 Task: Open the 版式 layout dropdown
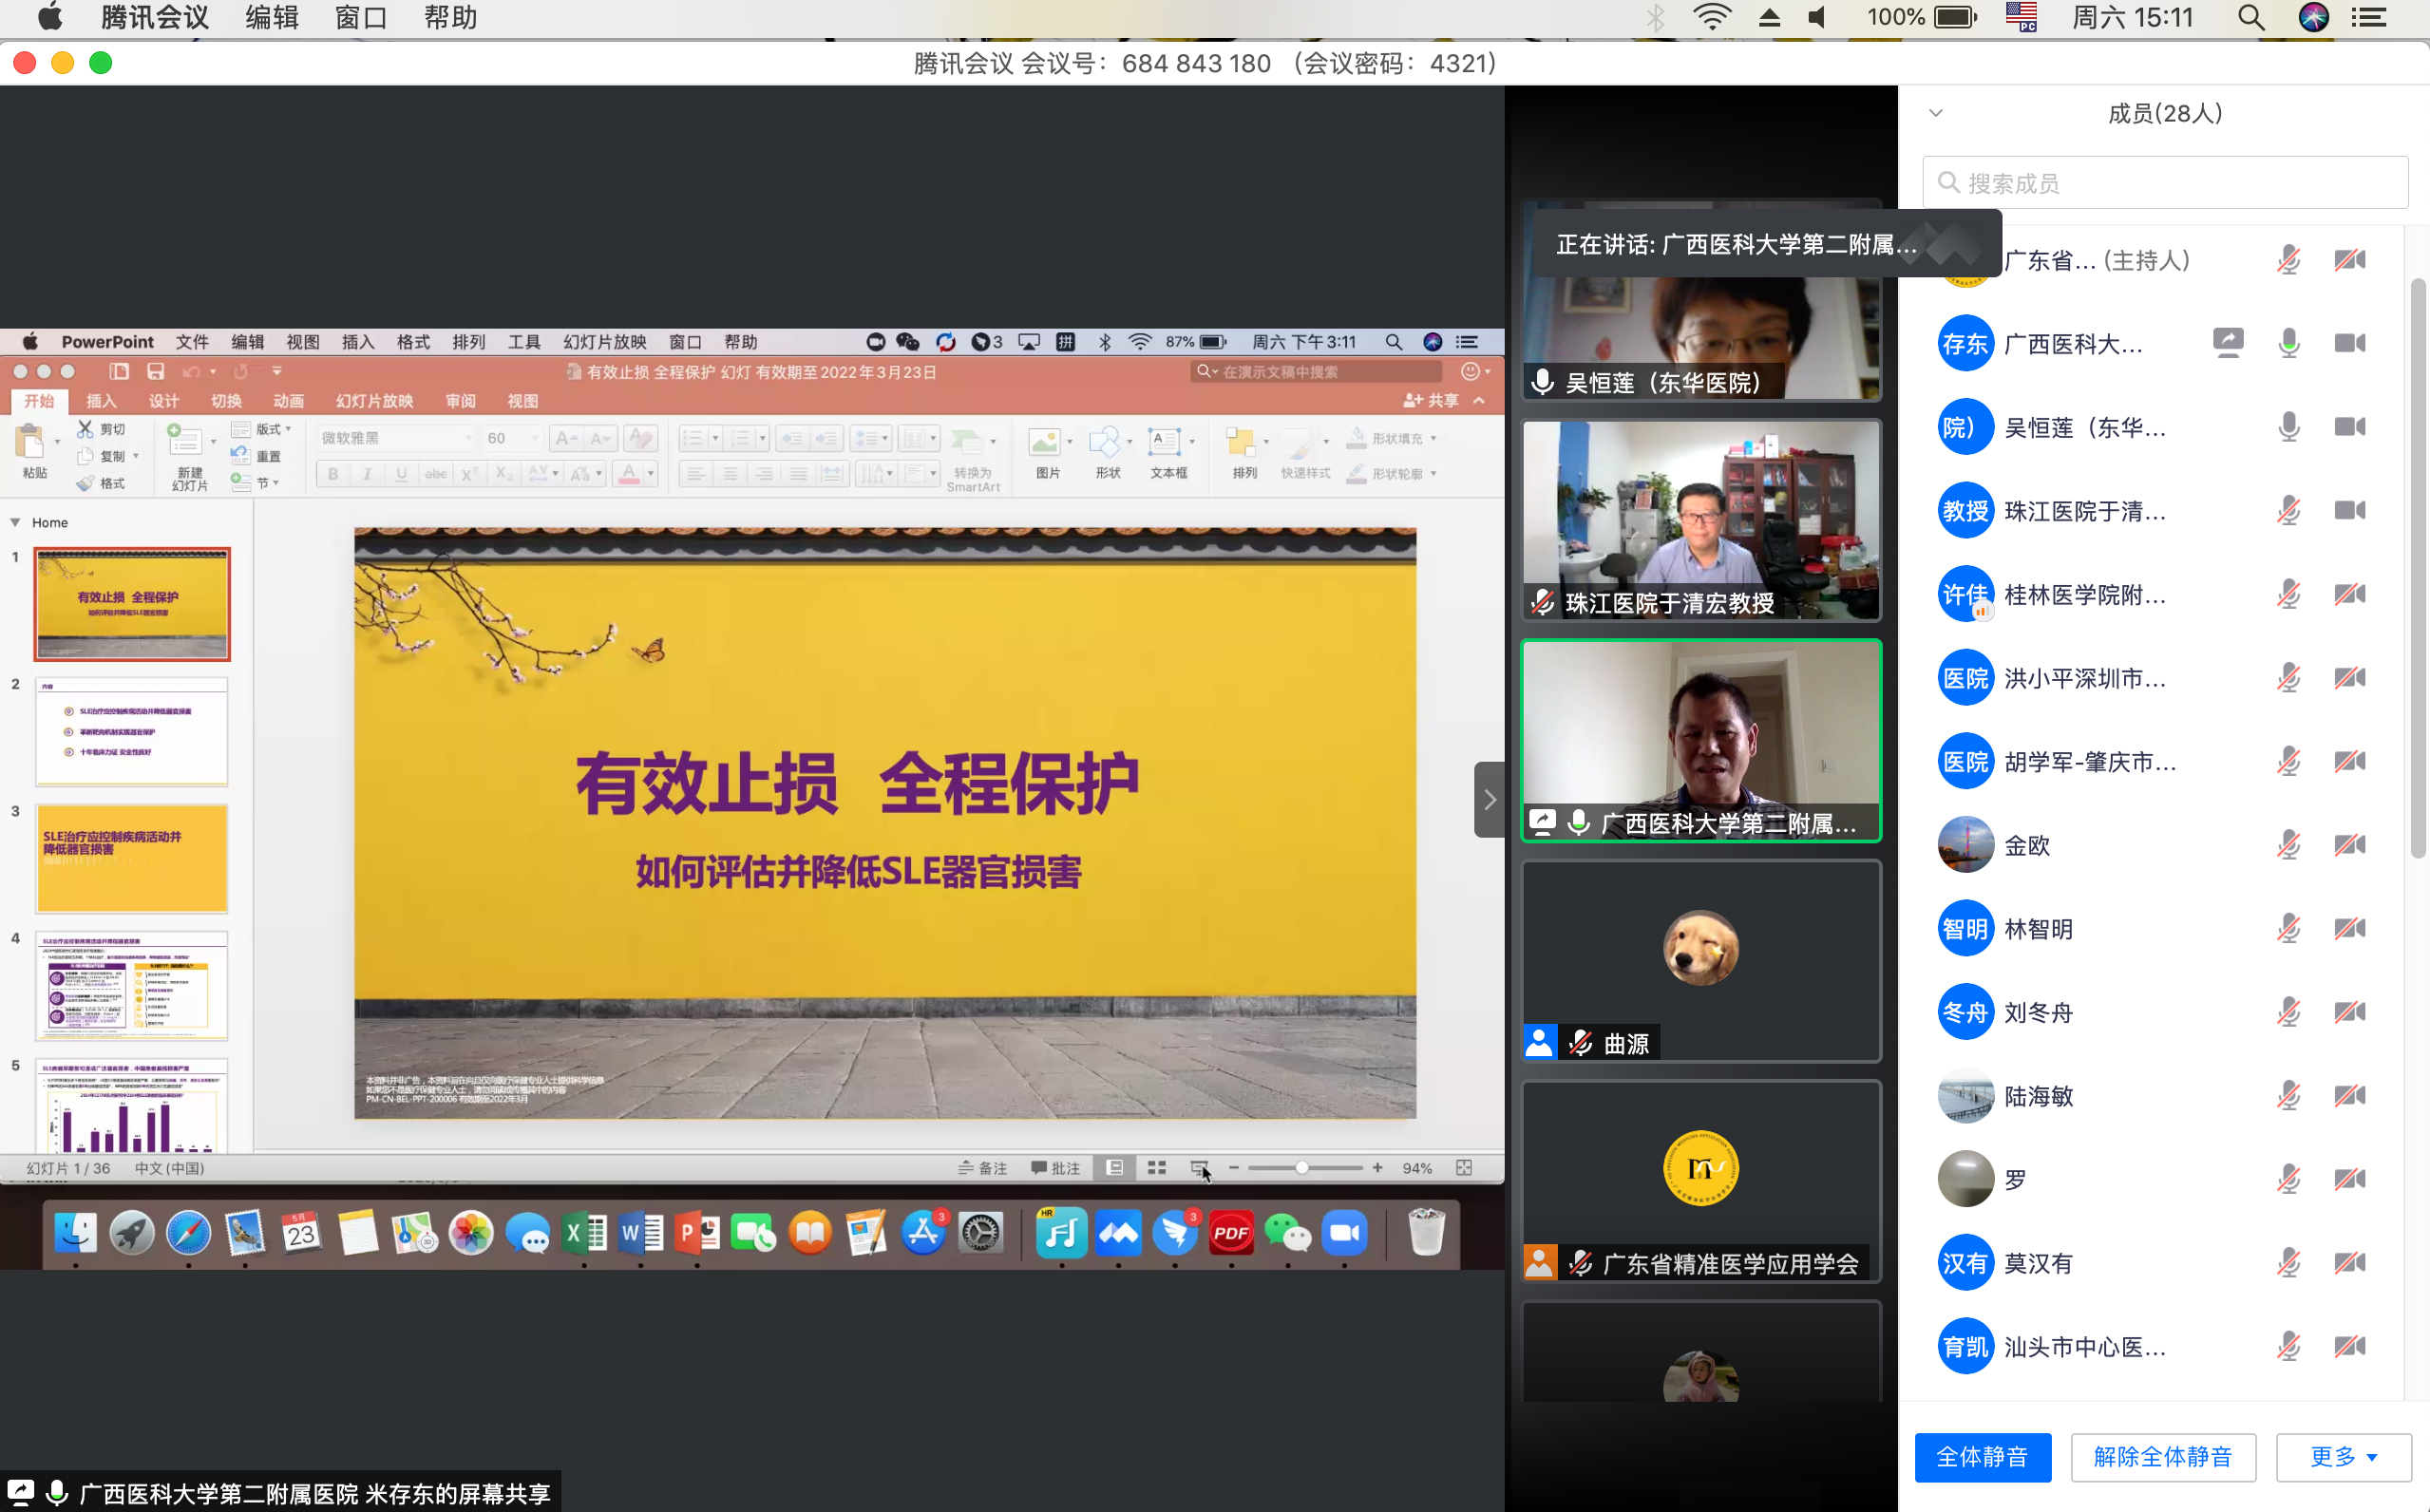pos(263,430)
